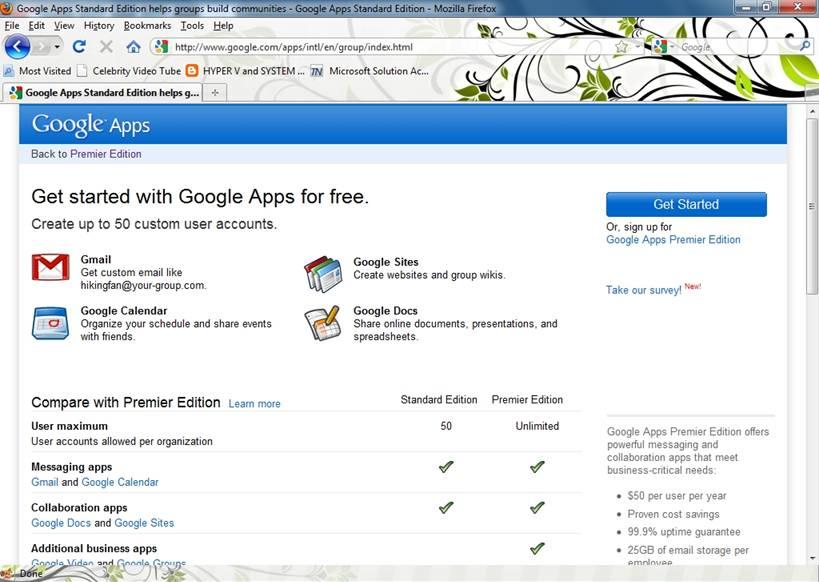Image resolution: width=819 pixels, height=582 pixels.
Task: Click the '$50 per user per year' bullet
Action: [x=677, y=496]
